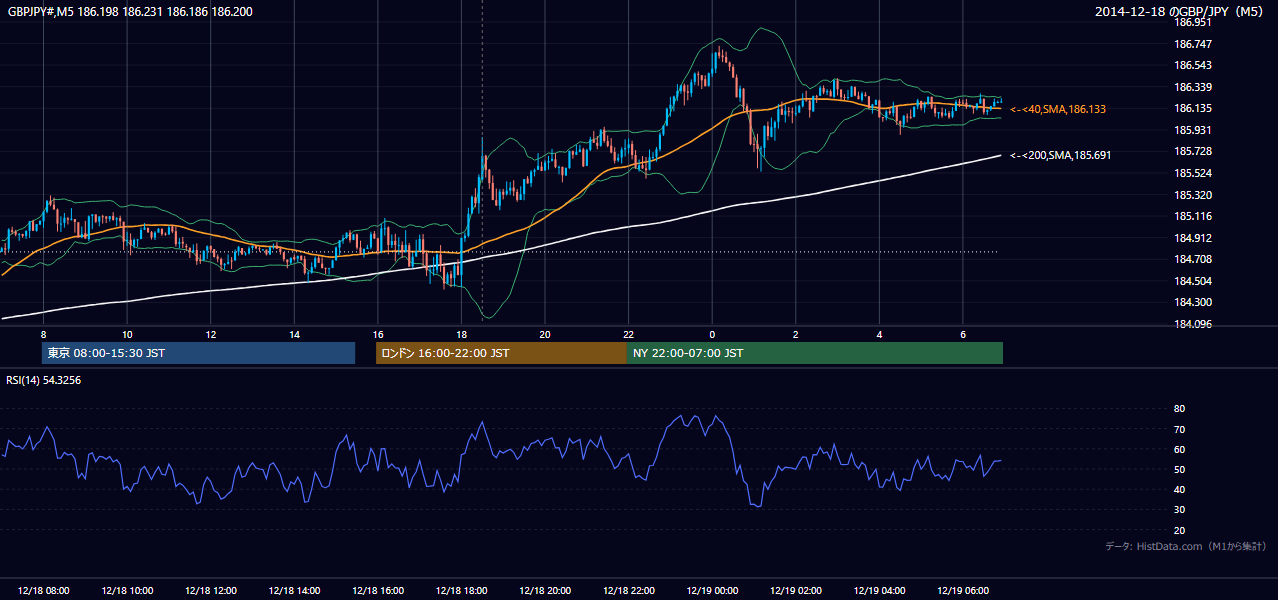Click the London session bar 16:00-22:00 JST
1278x600 pixels.
501,353
